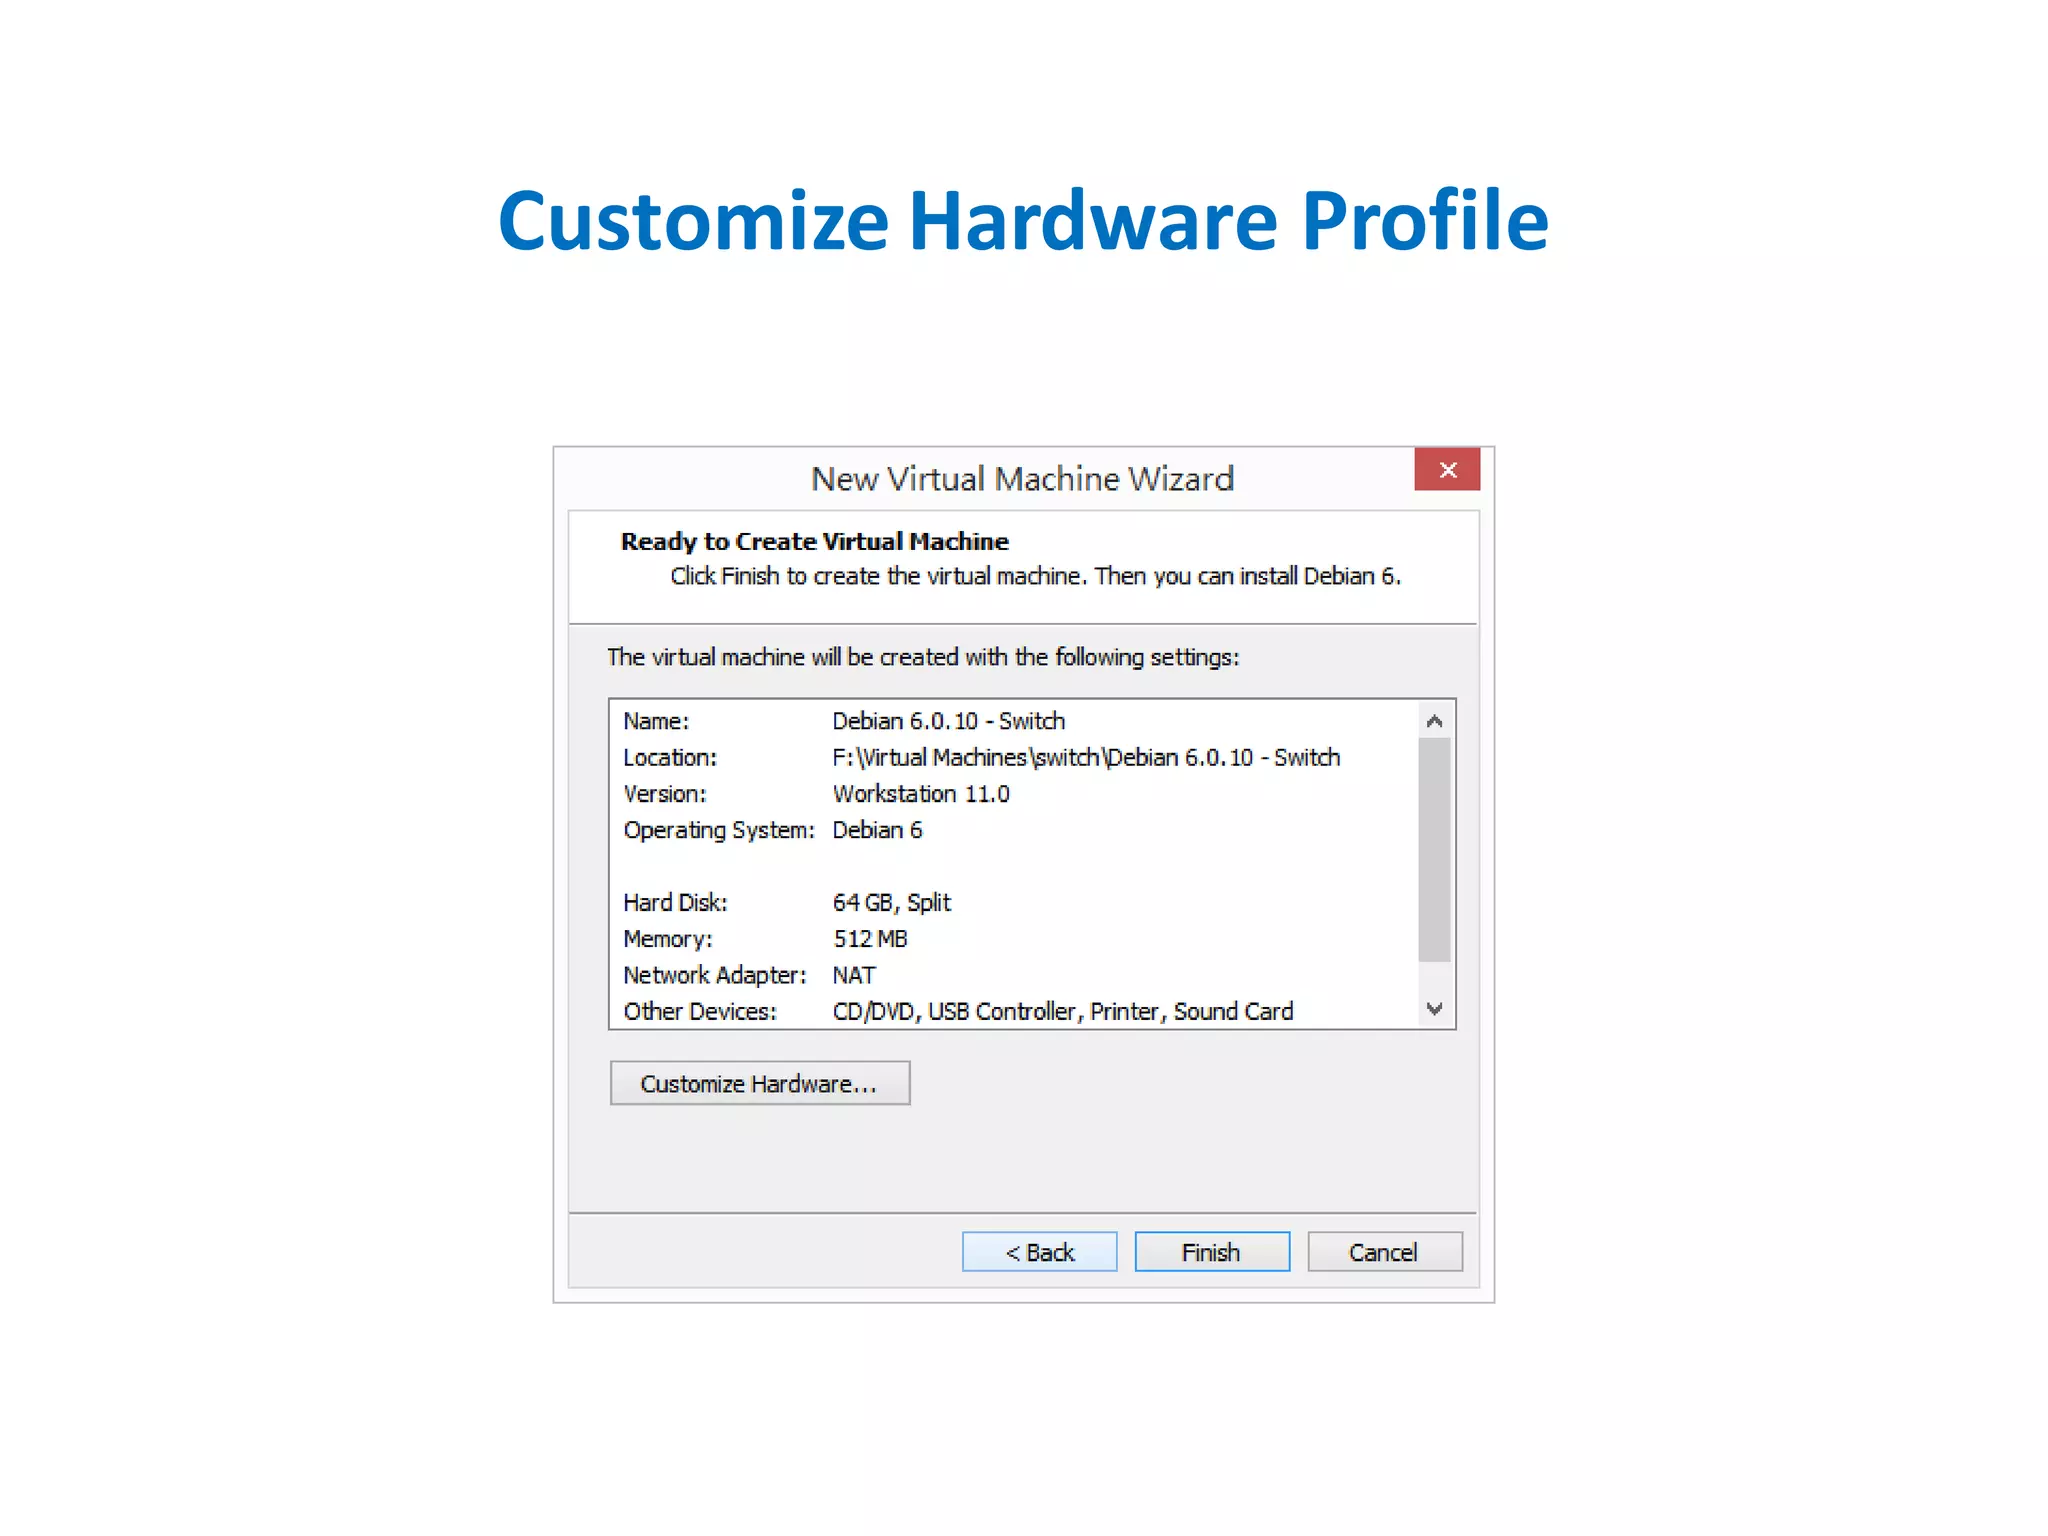
Task: Click the Finish button
Action: (x=1211, y=1252)
